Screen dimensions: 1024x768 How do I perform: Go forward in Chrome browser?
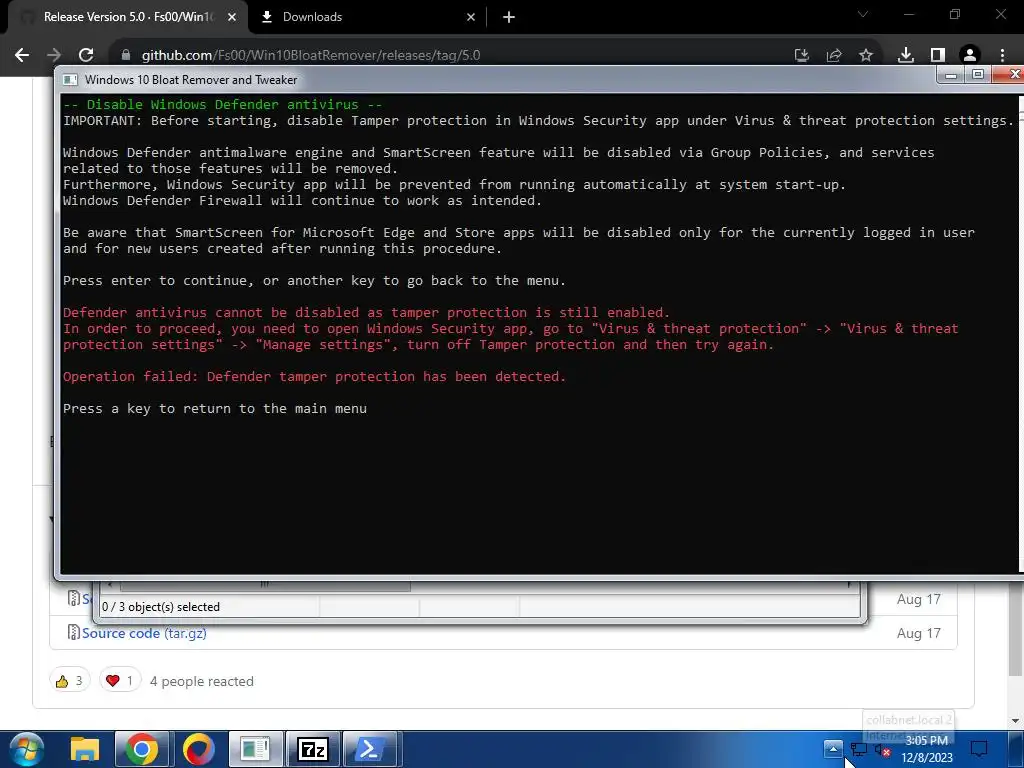pyautogui.click(x=54, y=55)
